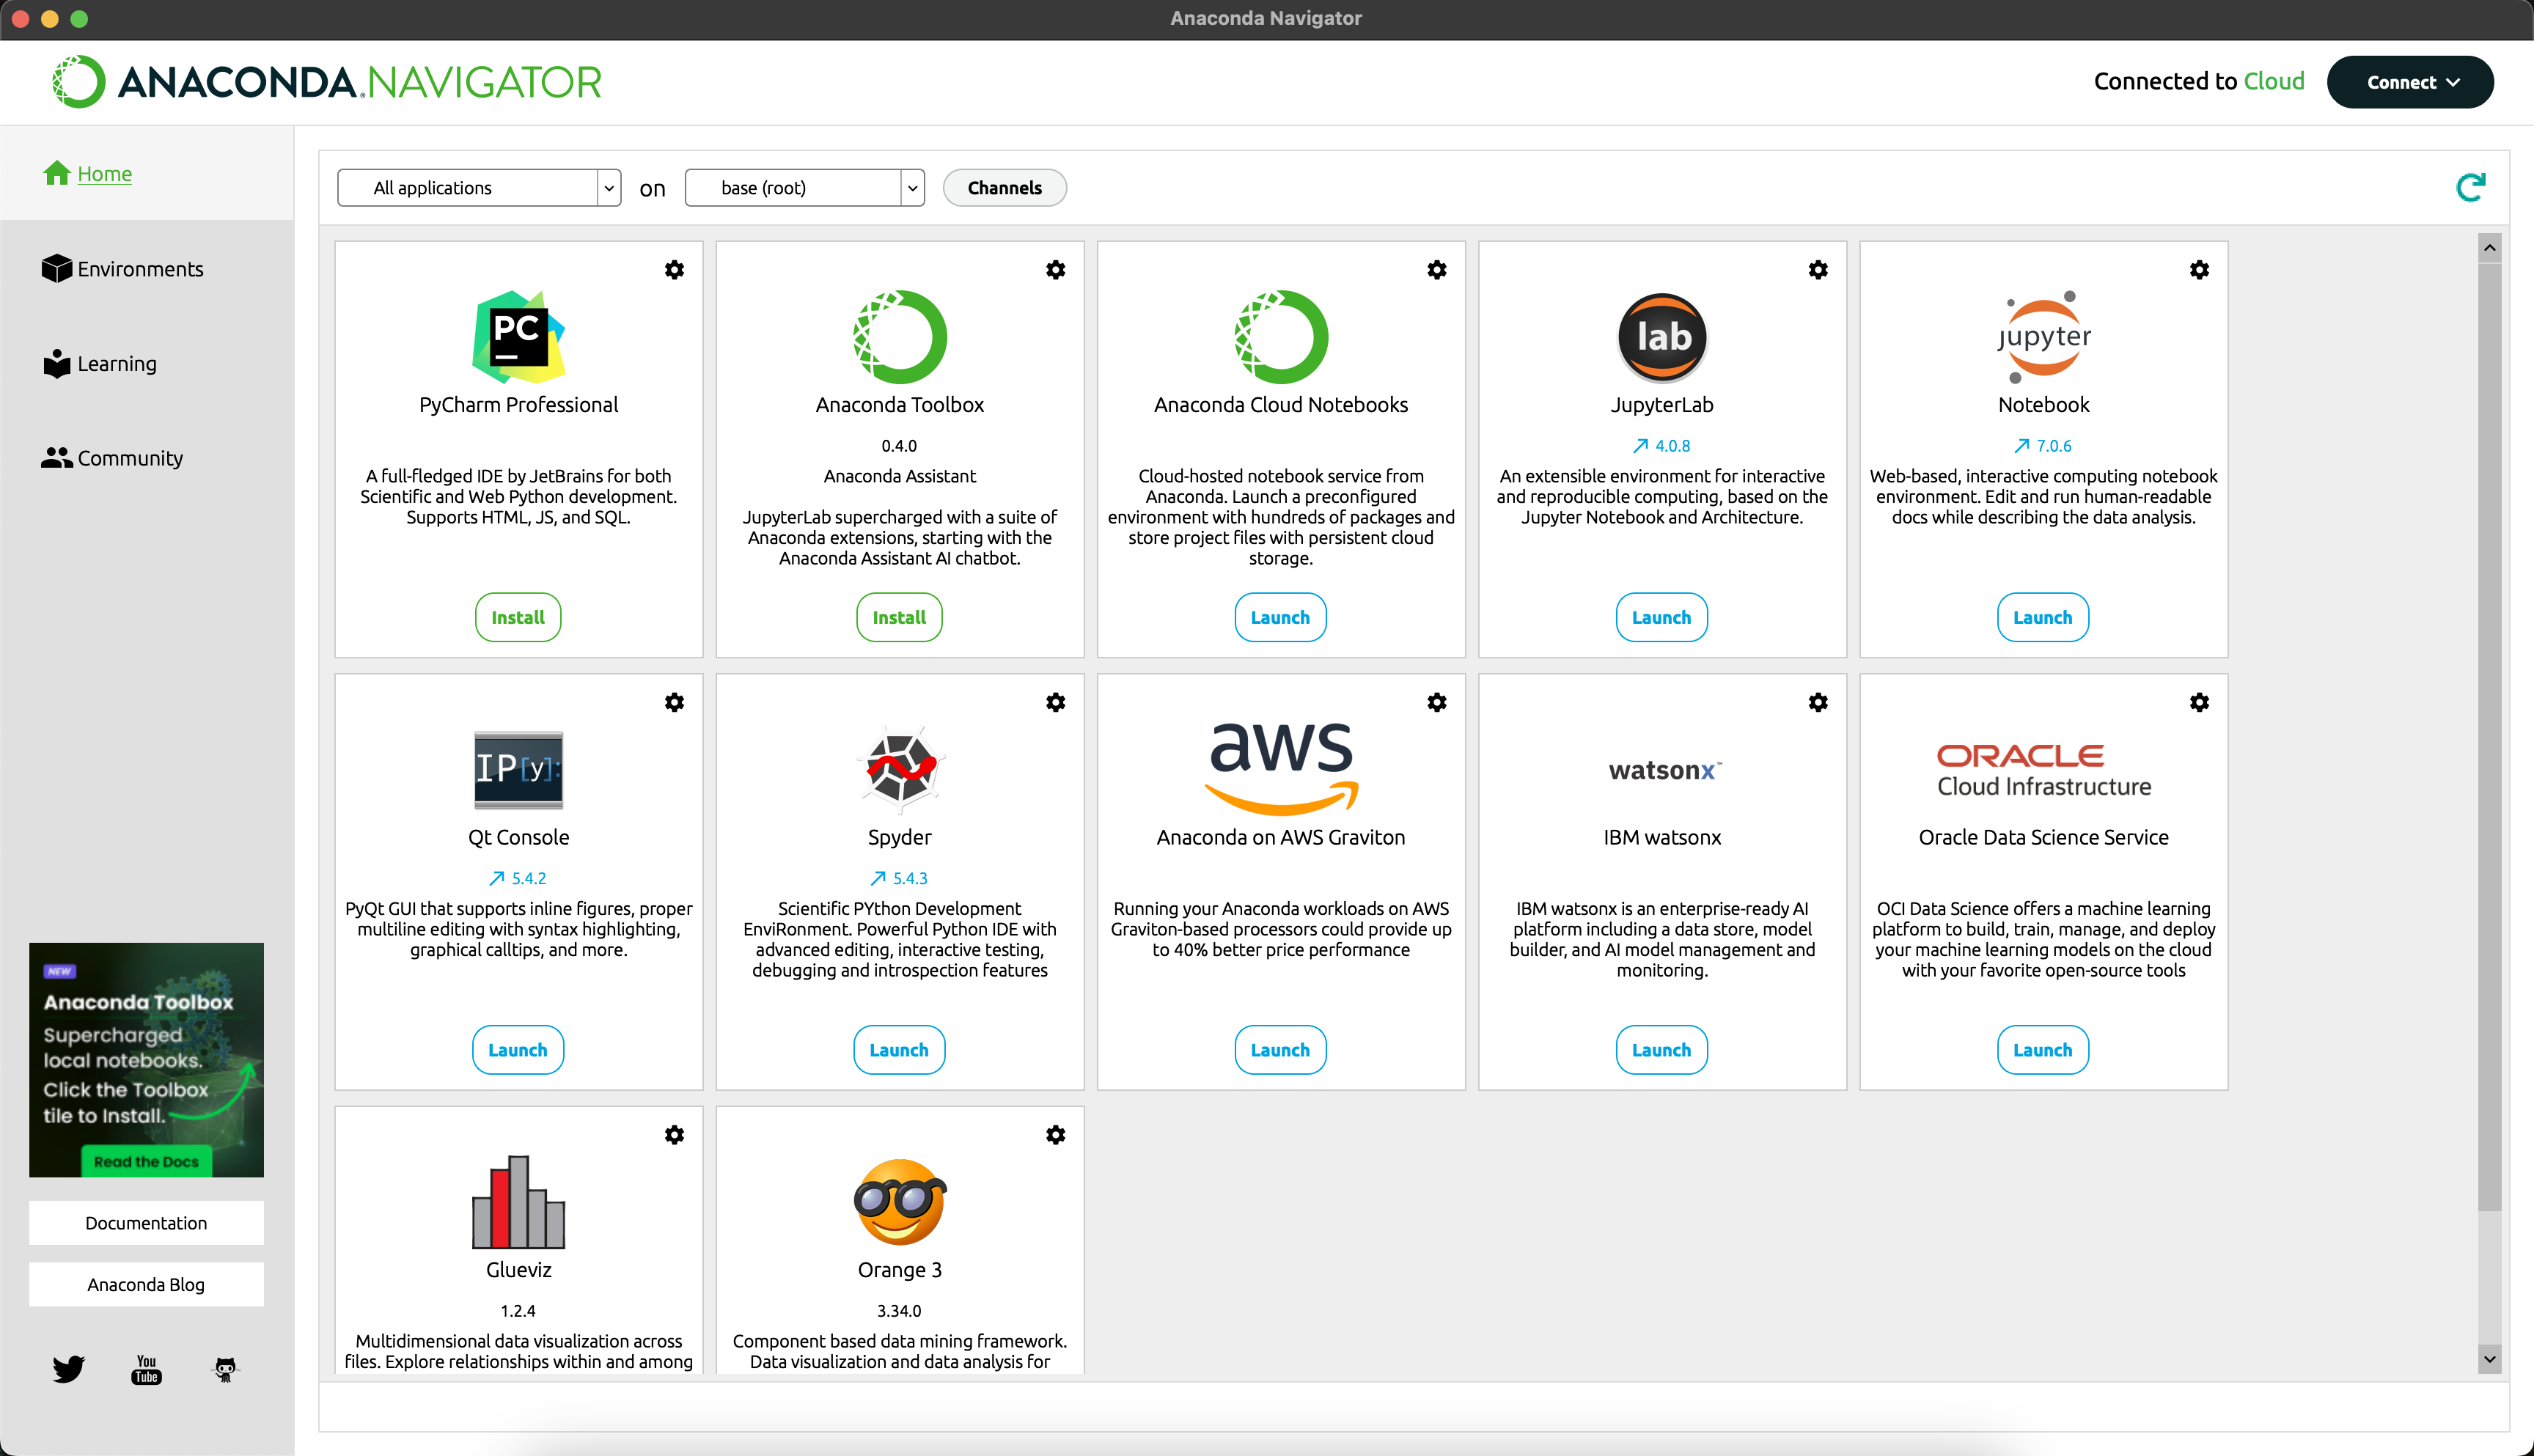The height and width of the screenshot is (1456, 2534).
Task: Open gear options on Oracle Data Science tile
Action: (x=2198, y=702)
